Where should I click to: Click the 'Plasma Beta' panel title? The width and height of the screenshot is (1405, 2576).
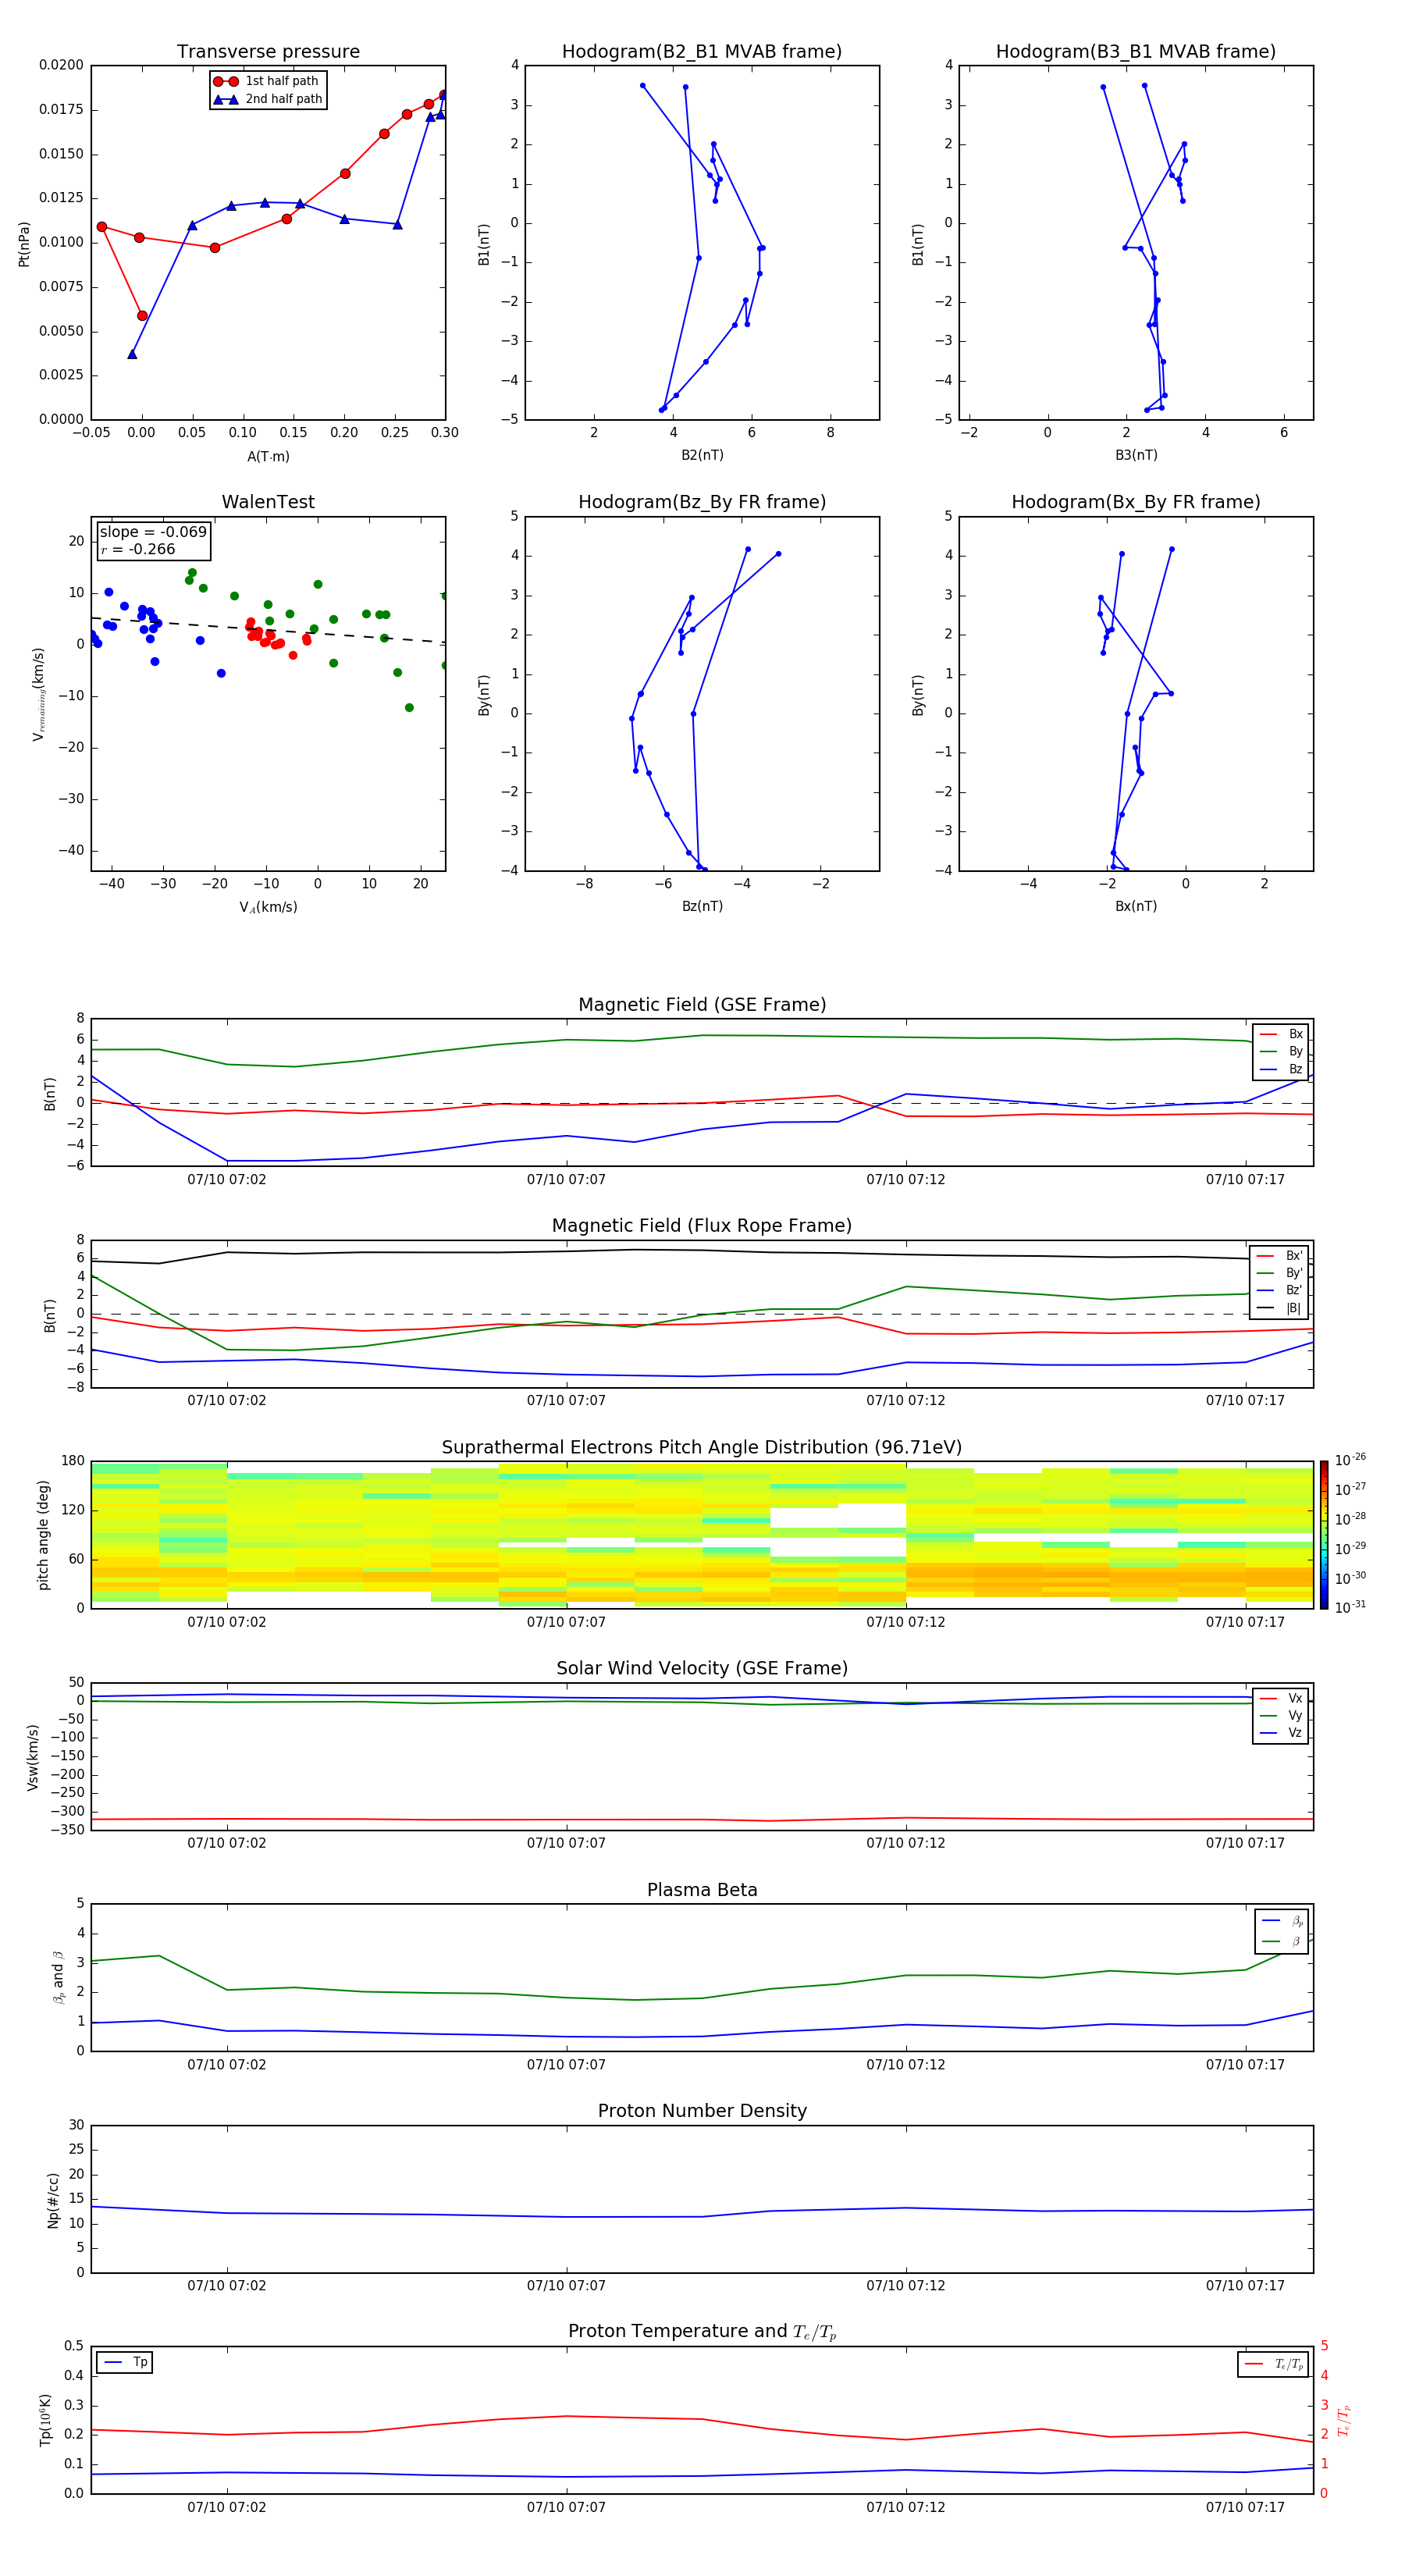702,1890
